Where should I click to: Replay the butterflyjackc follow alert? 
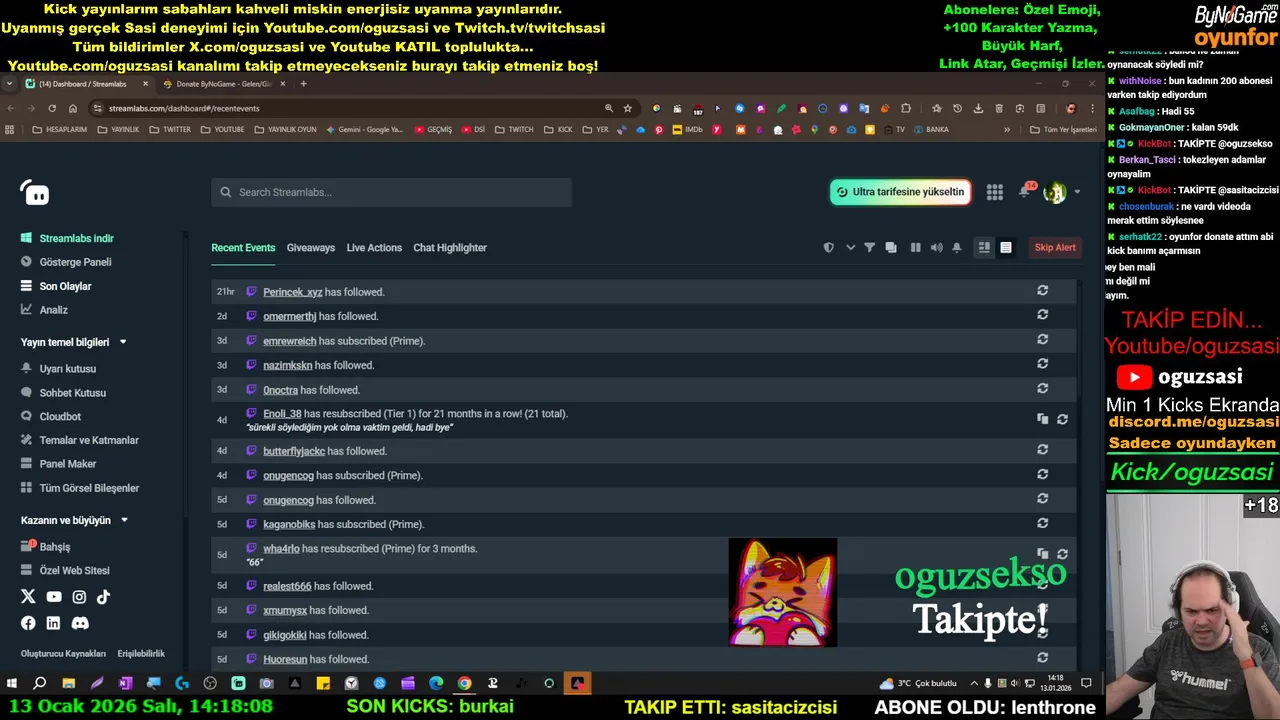coord(1042,449)
